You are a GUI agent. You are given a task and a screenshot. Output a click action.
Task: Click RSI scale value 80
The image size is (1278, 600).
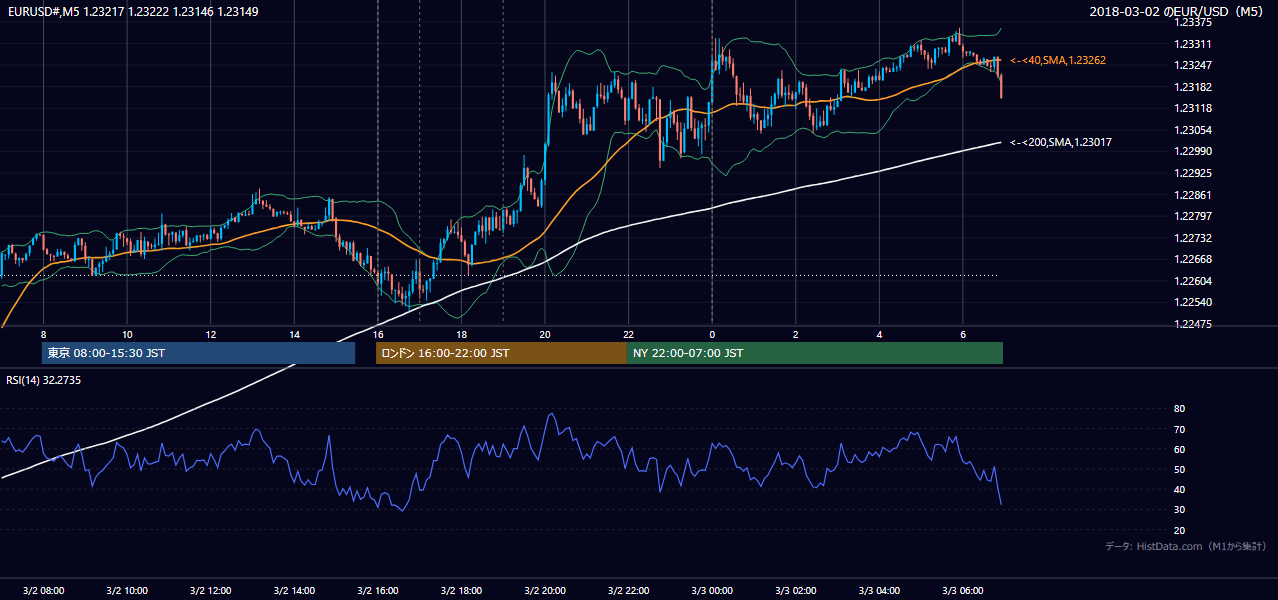tap(1179, 409)
